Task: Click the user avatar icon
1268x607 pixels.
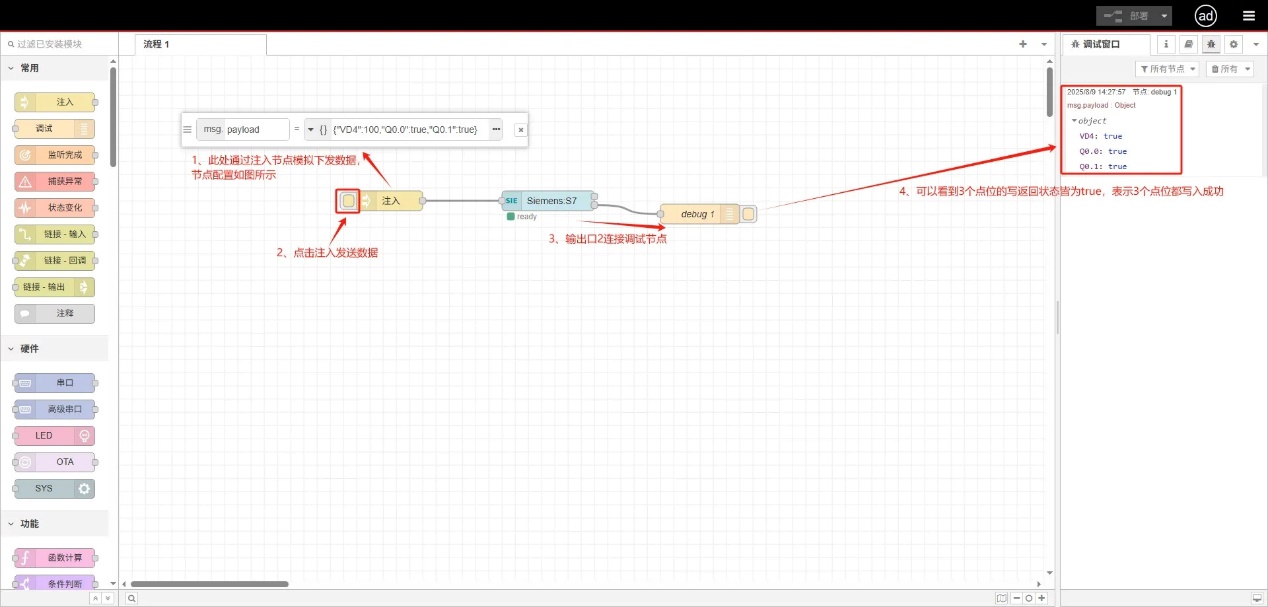Action: (1205, 16)
